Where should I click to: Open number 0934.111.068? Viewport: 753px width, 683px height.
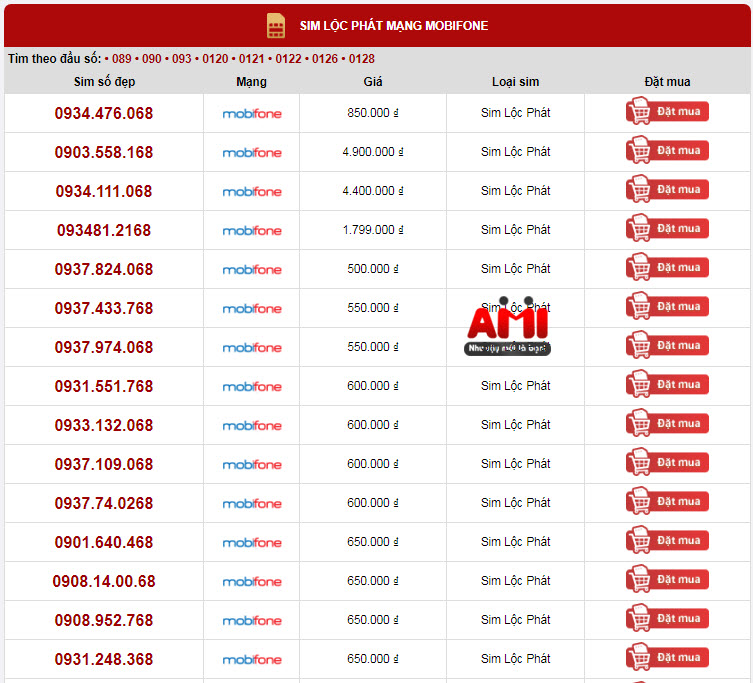click(104, 191)
